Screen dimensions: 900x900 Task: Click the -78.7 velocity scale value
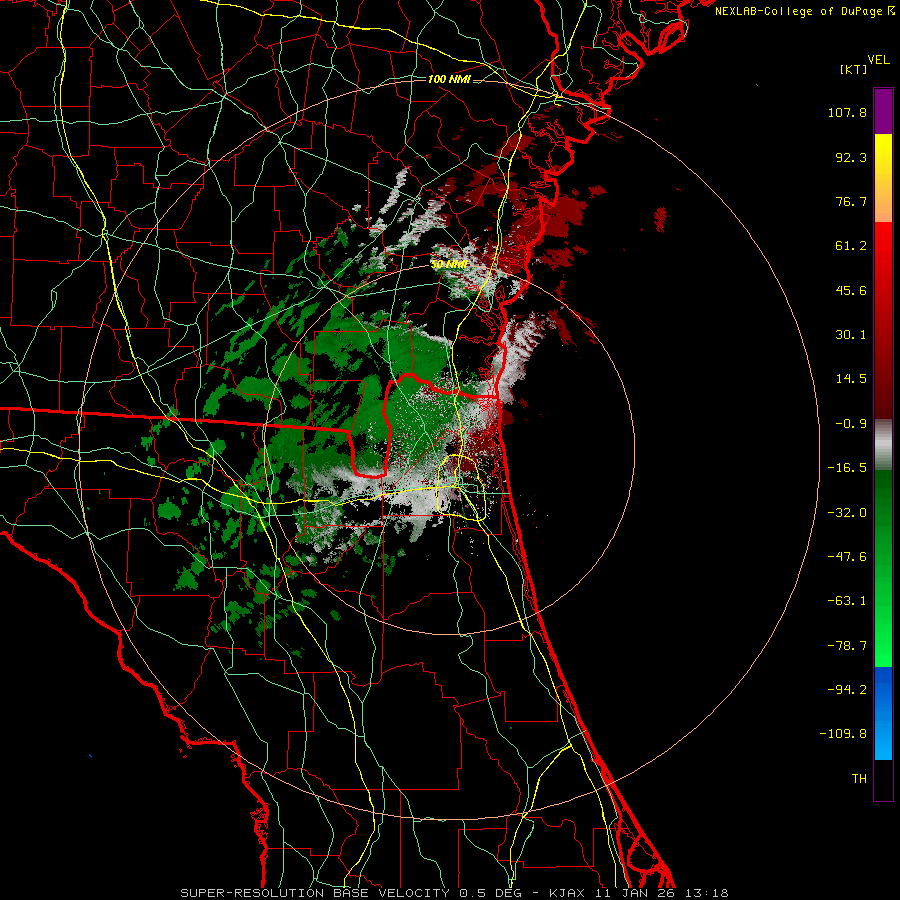847,646
